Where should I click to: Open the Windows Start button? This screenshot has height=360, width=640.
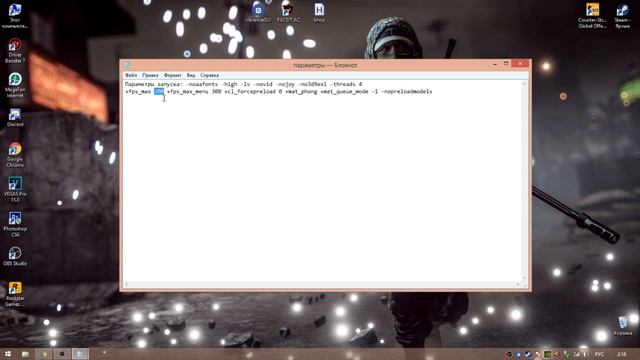pos(7,354)
